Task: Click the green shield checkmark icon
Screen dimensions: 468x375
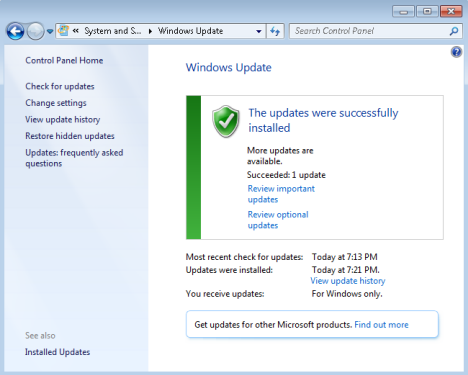Action: click(x=226, y=122)
